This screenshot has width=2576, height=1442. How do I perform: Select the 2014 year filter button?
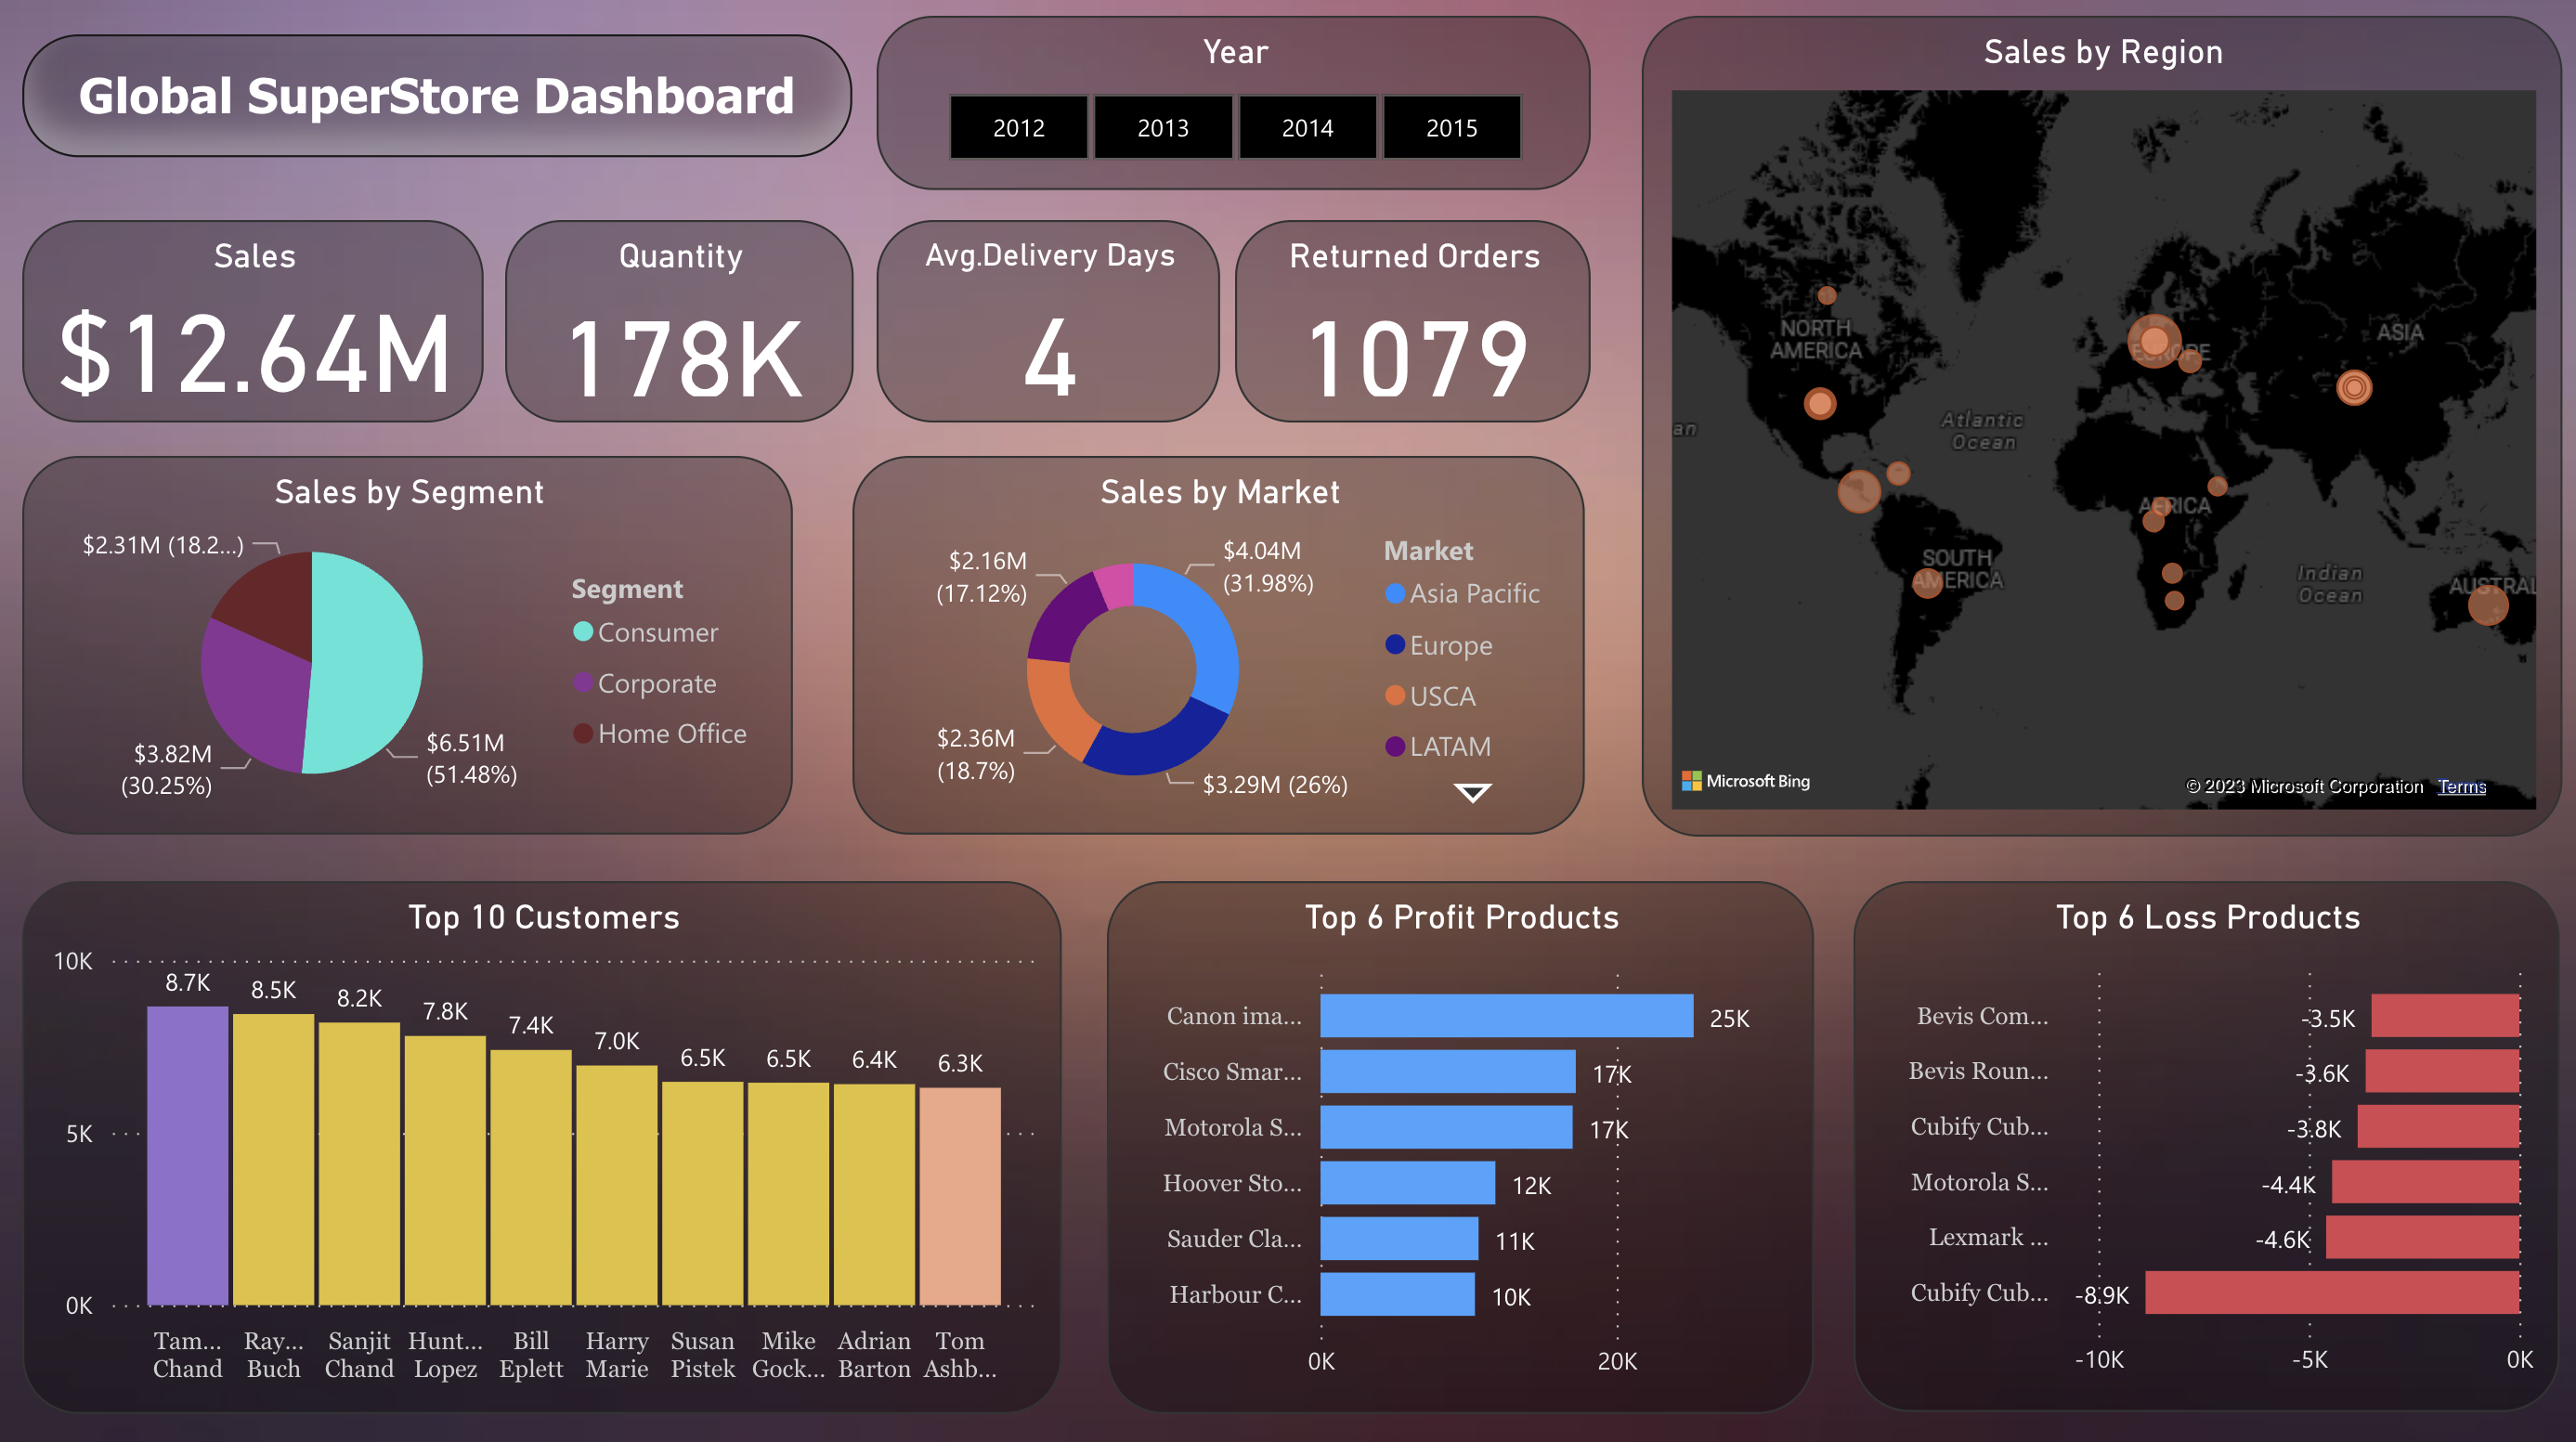coord(1306,127)
